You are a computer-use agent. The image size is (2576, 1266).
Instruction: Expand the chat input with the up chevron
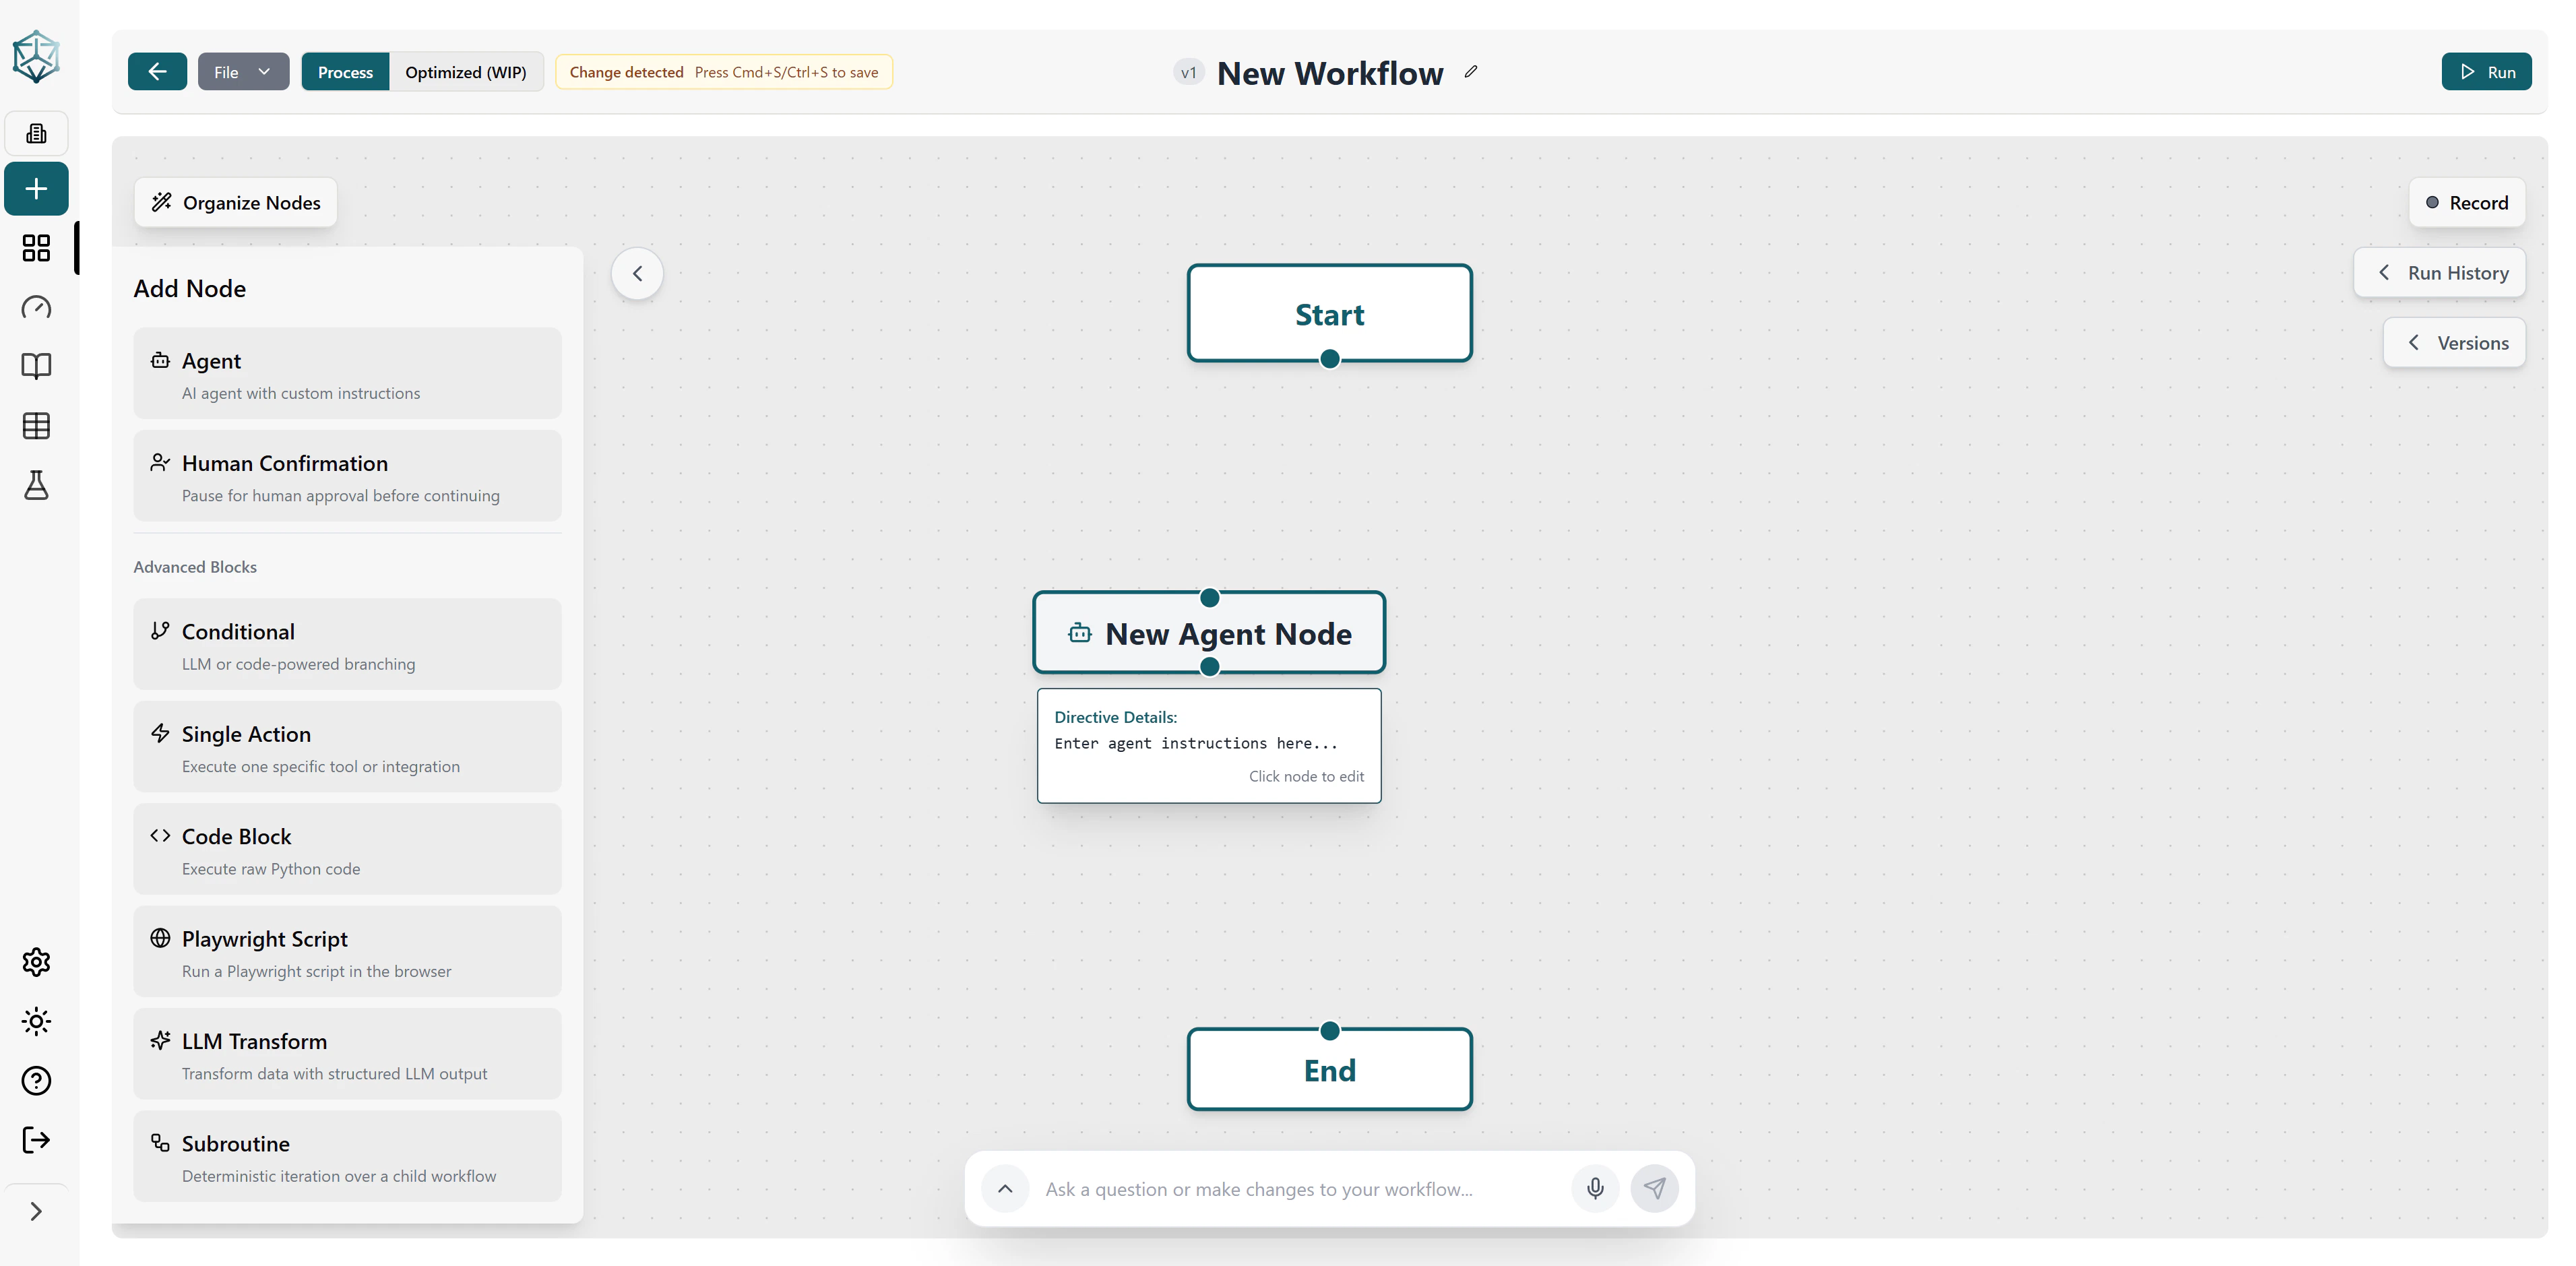[x=1005, y=1188]
